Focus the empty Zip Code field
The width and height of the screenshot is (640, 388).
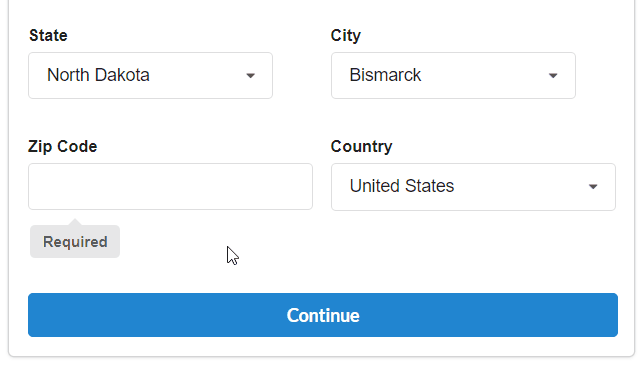pos(170,187)
